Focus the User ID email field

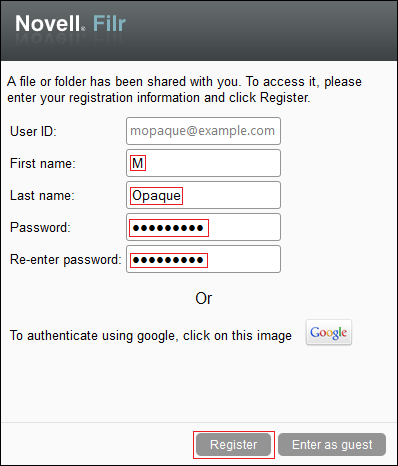[x=203, y=131]
